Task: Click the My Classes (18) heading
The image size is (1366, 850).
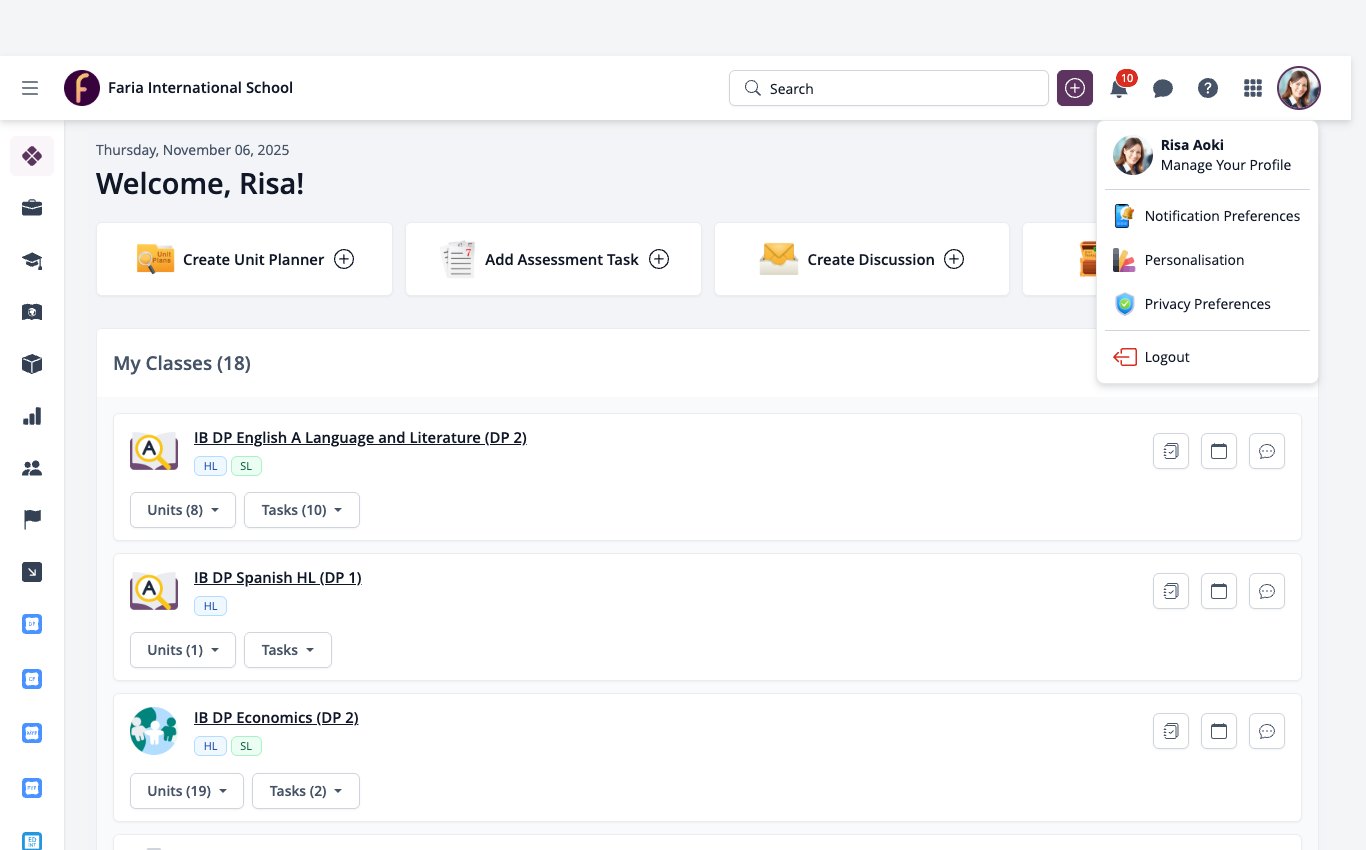Action: click(182, 363)
